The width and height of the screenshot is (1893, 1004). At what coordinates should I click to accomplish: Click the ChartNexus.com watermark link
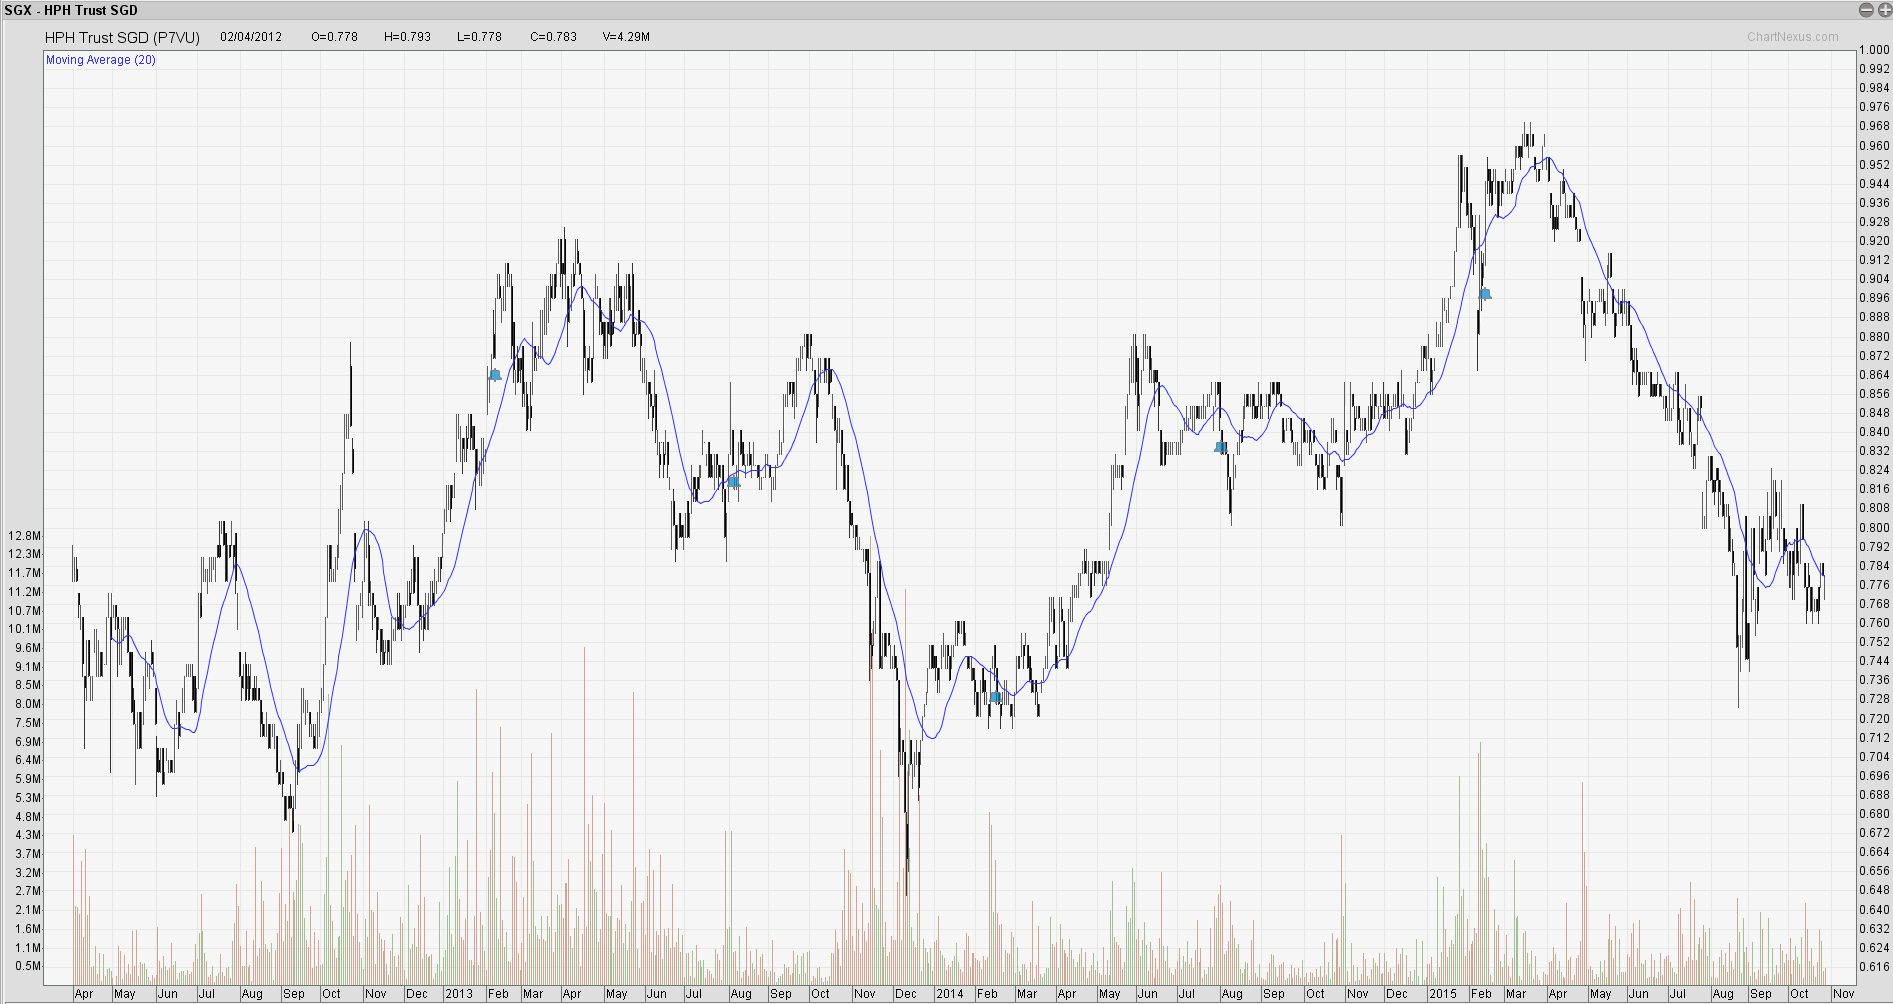[x=1792, y=37]
